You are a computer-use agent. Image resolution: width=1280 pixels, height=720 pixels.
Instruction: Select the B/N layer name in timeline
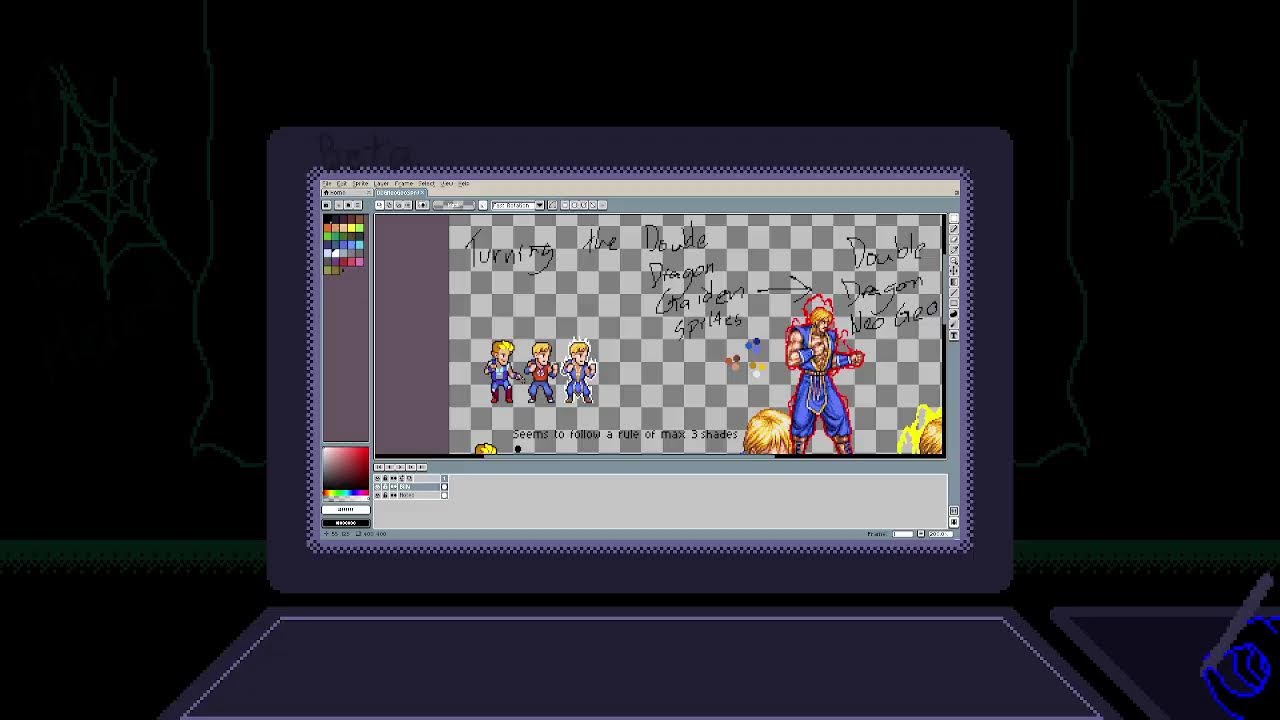(x=419, y=487)
